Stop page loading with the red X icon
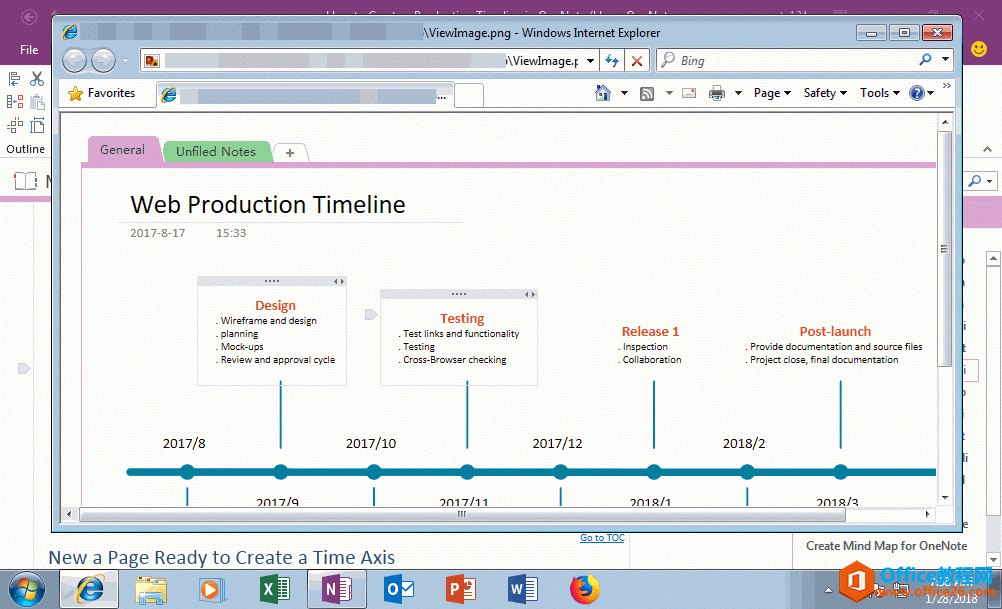Image resolution: width=1002 pixels, height=609 pixels. (x=637, y=60)
